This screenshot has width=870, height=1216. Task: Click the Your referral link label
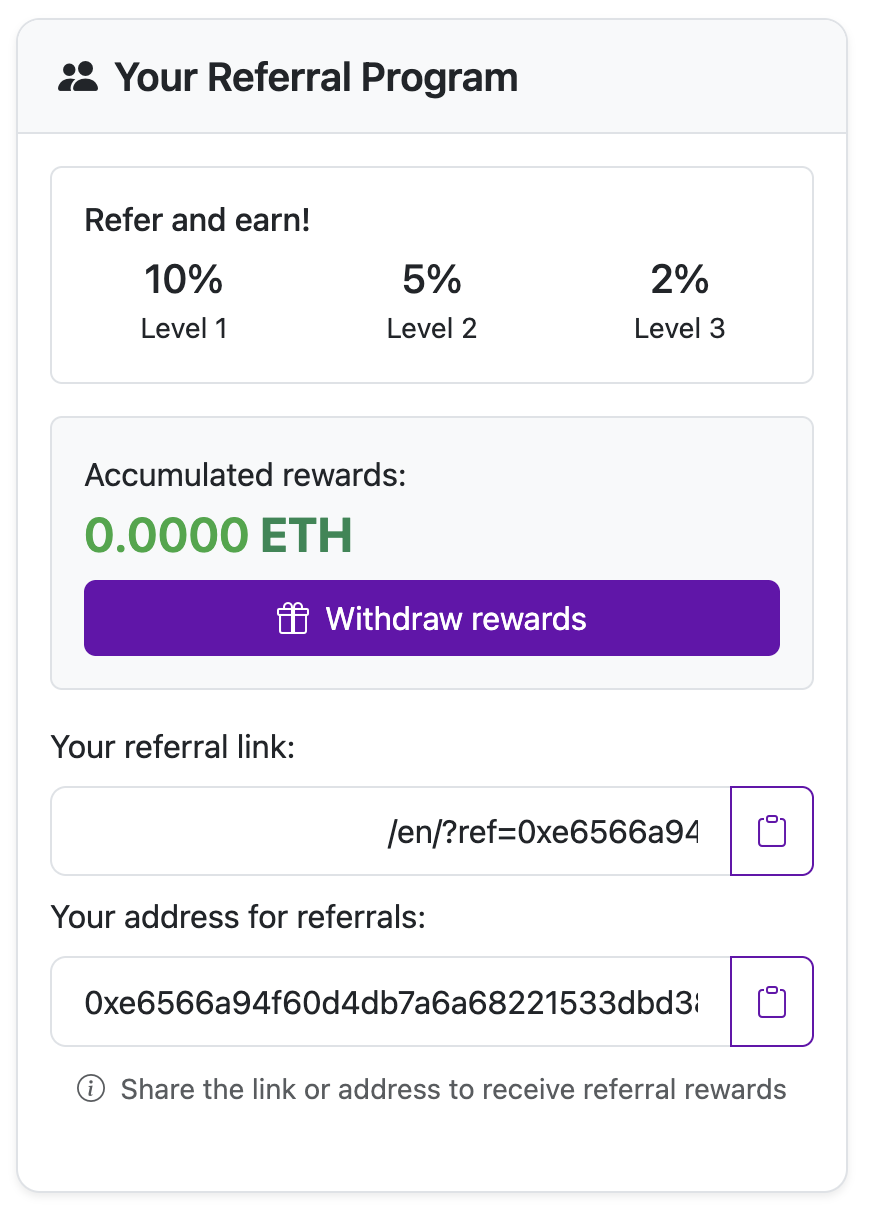(x=173, y=746)
